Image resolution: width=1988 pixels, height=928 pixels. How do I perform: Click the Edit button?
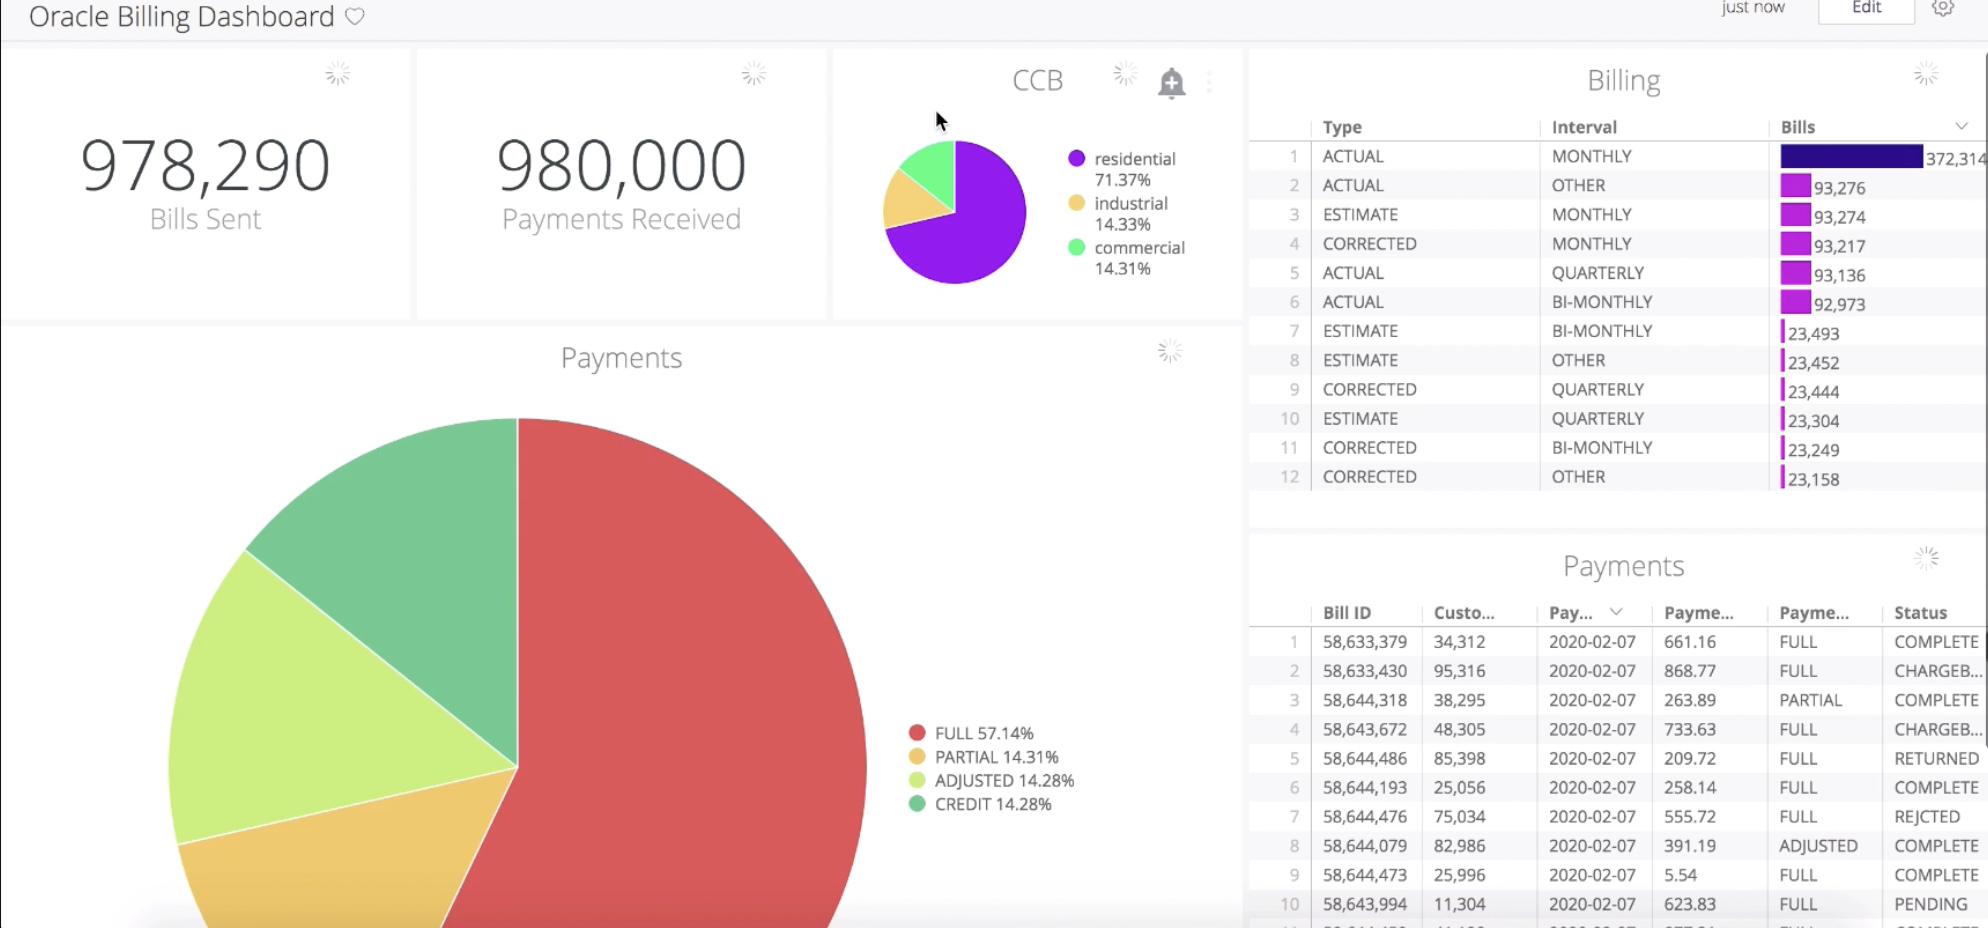point(1866,8)
